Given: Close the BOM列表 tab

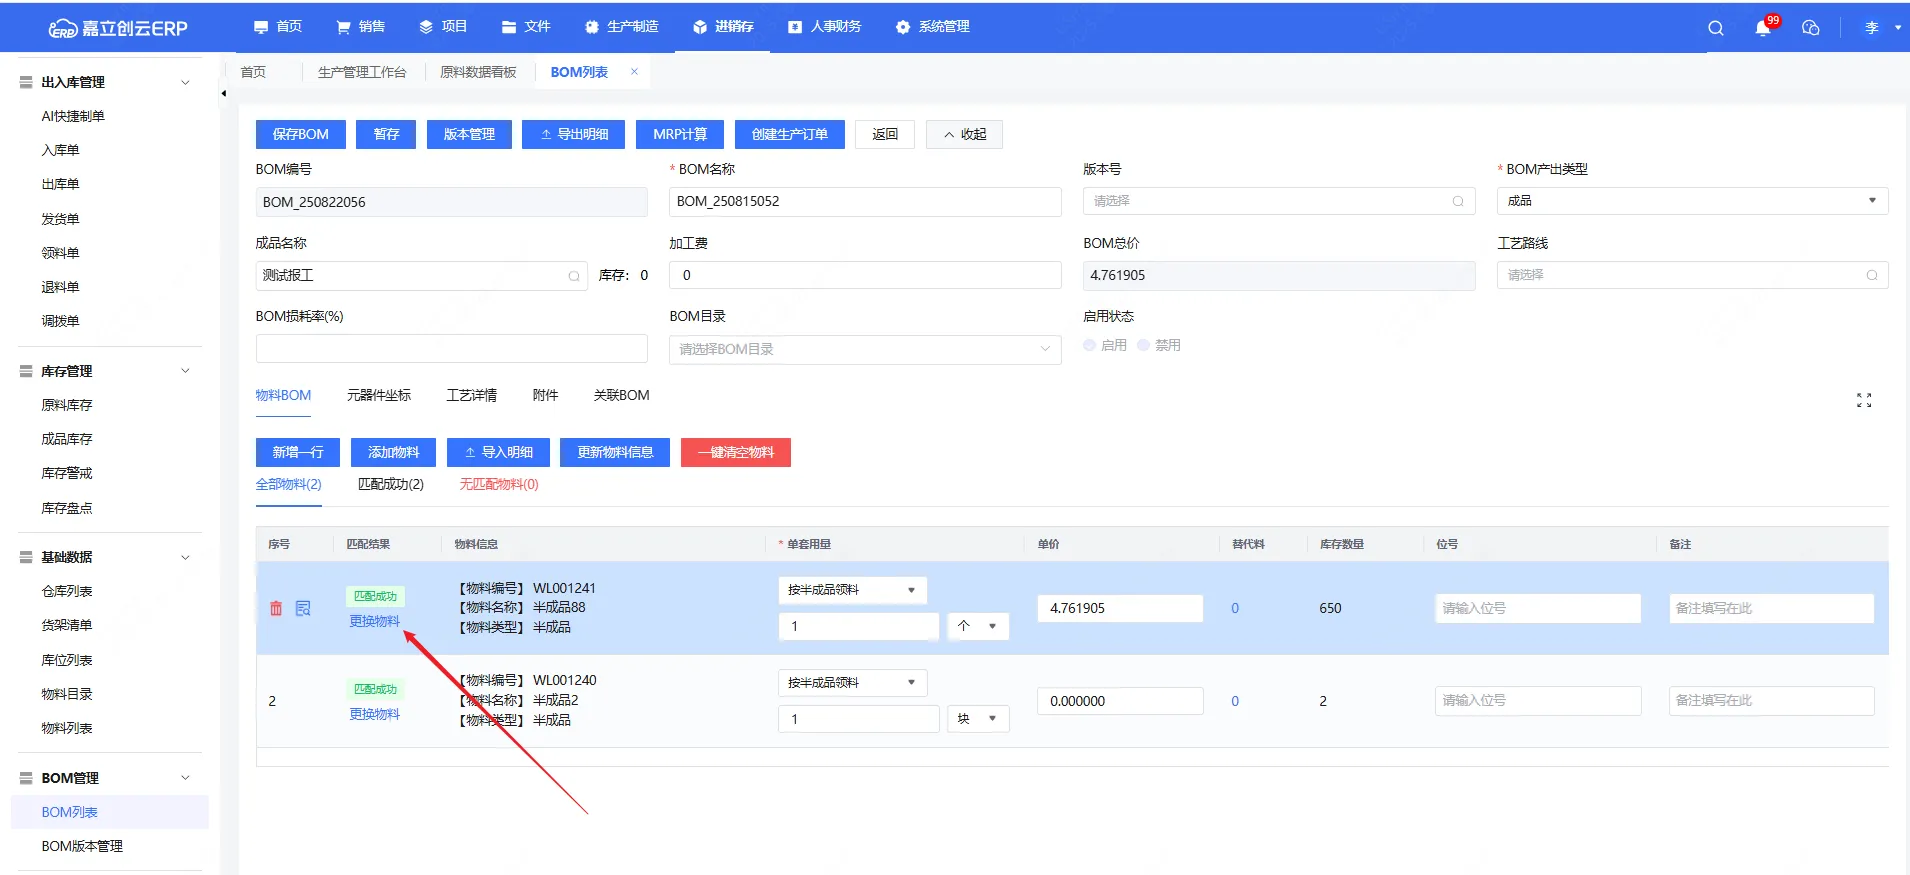Looking at the screenshot, I should (x=634, y=72).
